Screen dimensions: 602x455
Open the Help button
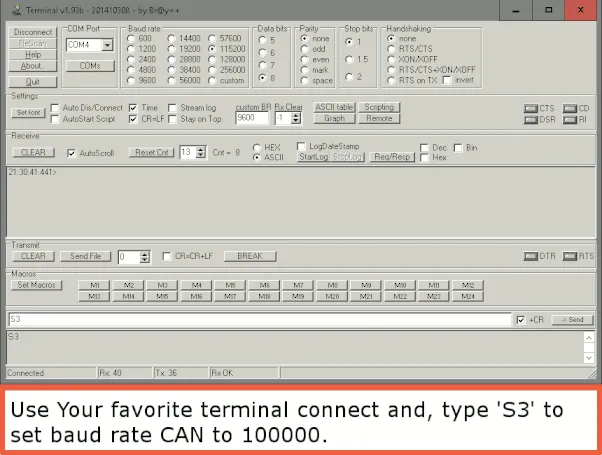coord(33,55)
